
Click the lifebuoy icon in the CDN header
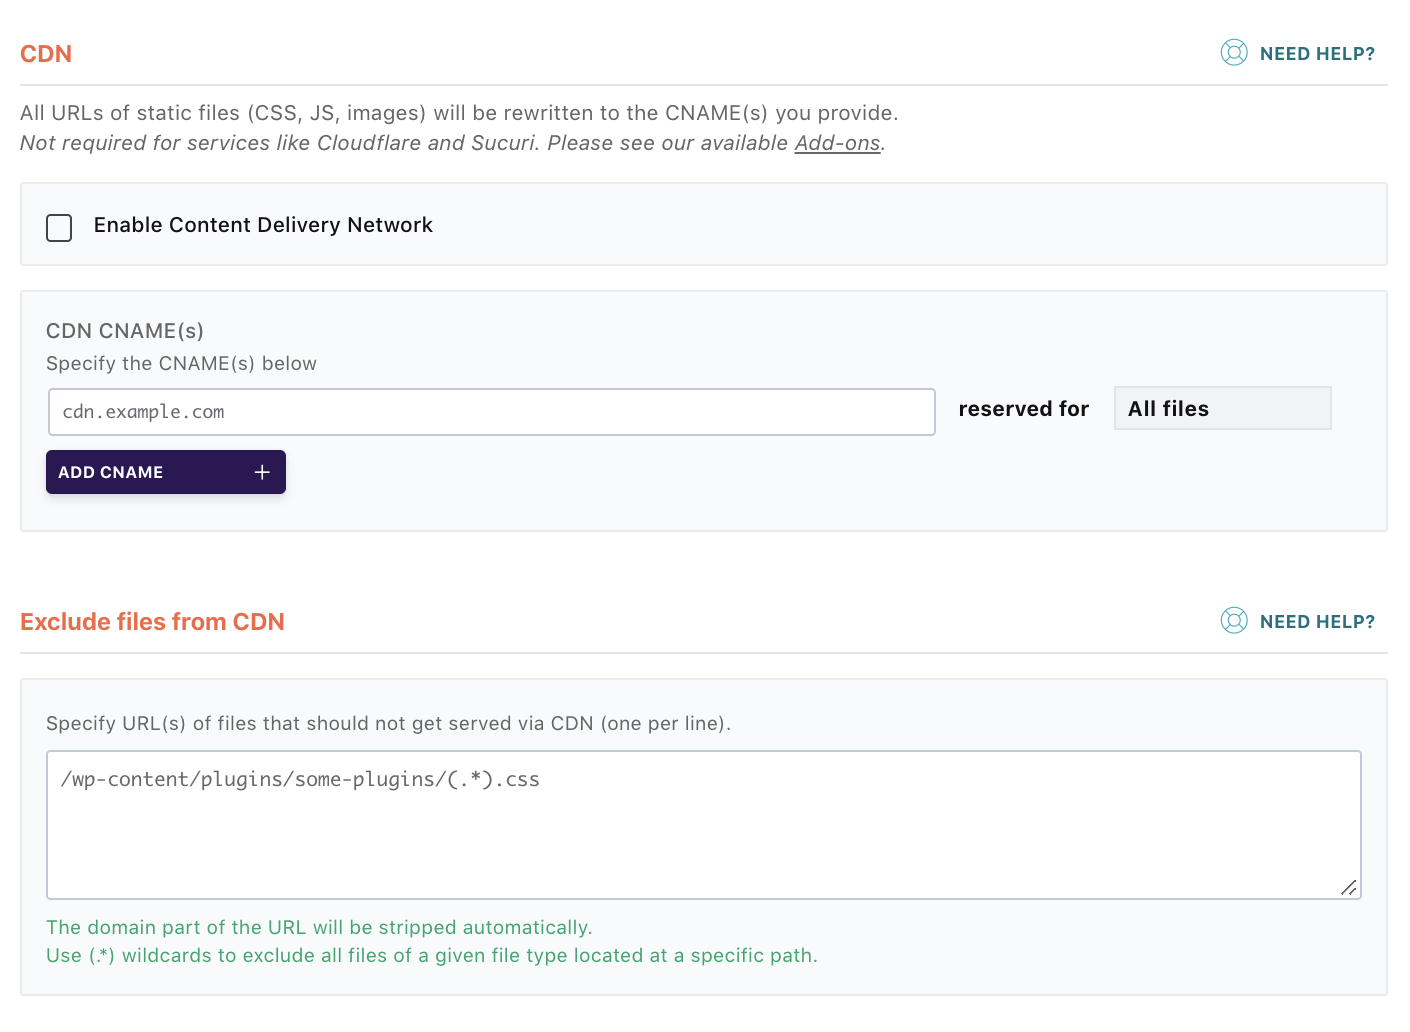tap(1234, 53)
